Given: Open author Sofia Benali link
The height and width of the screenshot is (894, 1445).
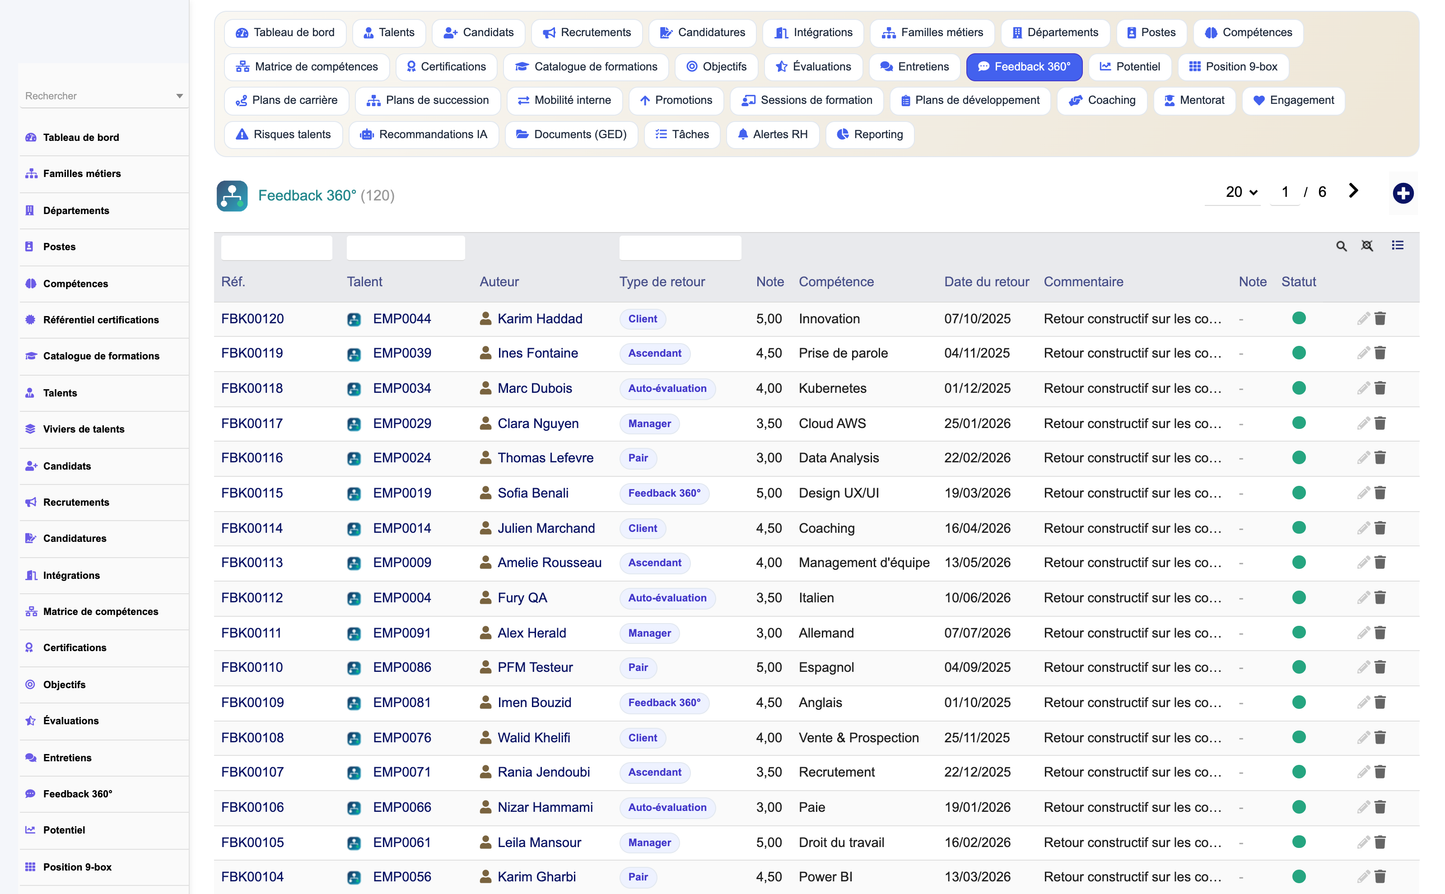Looking at the screenshot, I should point(533,493).
